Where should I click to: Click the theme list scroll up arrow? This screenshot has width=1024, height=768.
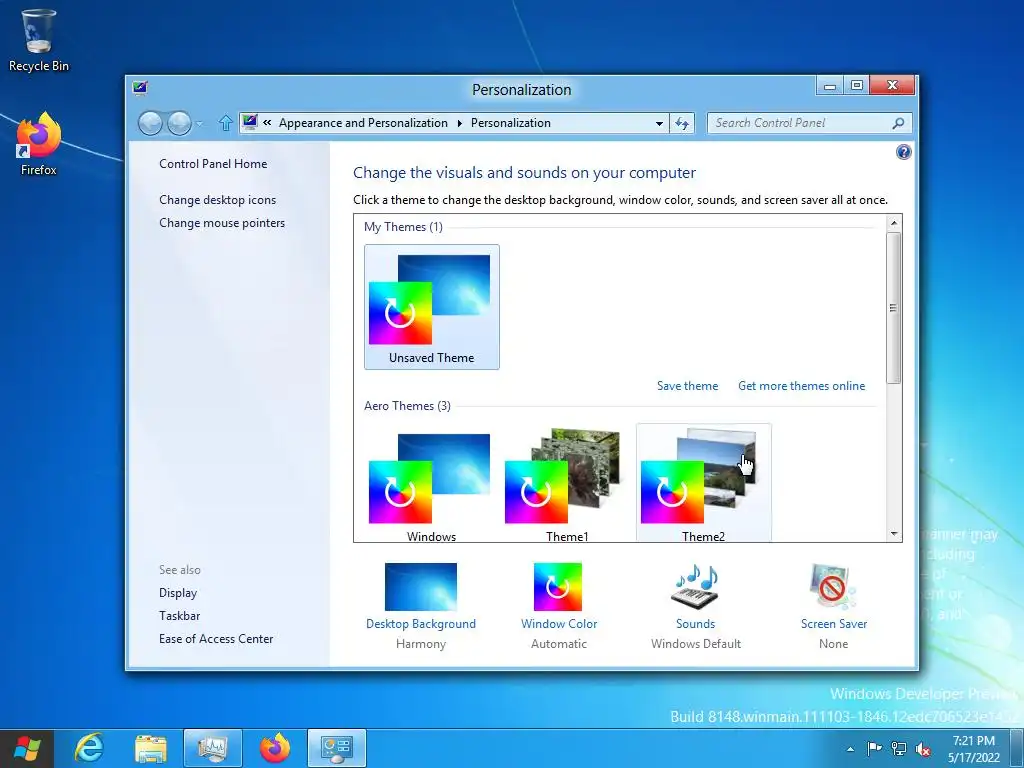click(x=893, y=223)
